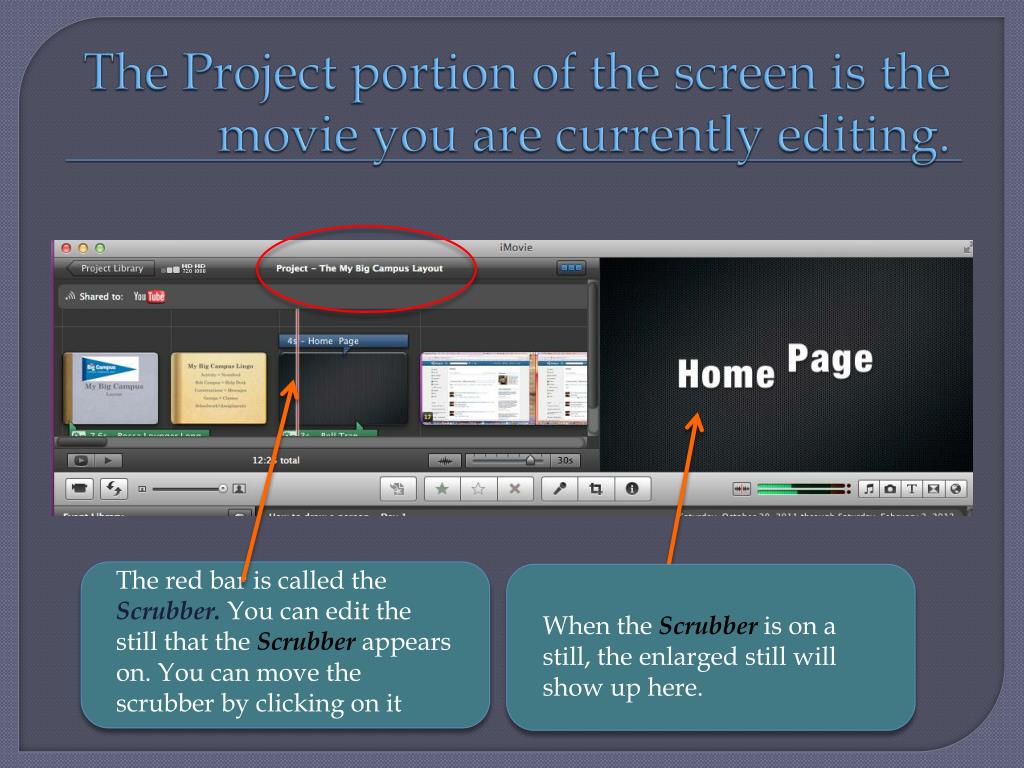Open the inspector info button

(632, 488)
